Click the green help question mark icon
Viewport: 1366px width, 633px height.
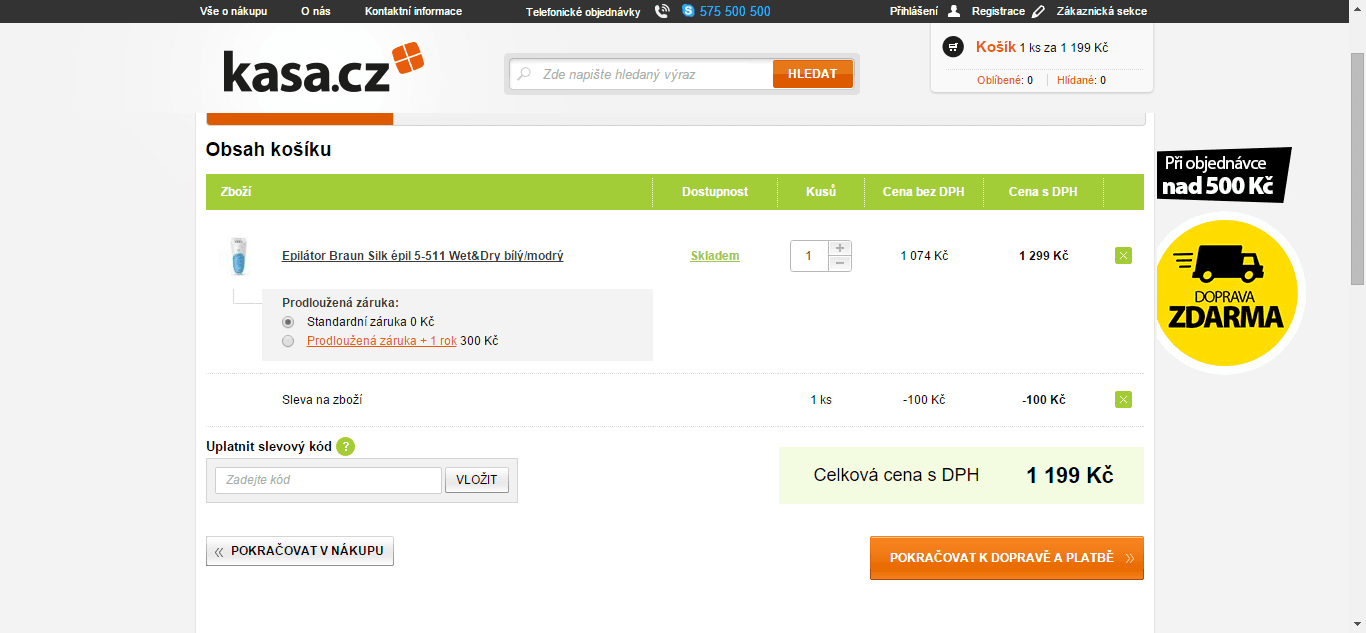click(346, 446)
